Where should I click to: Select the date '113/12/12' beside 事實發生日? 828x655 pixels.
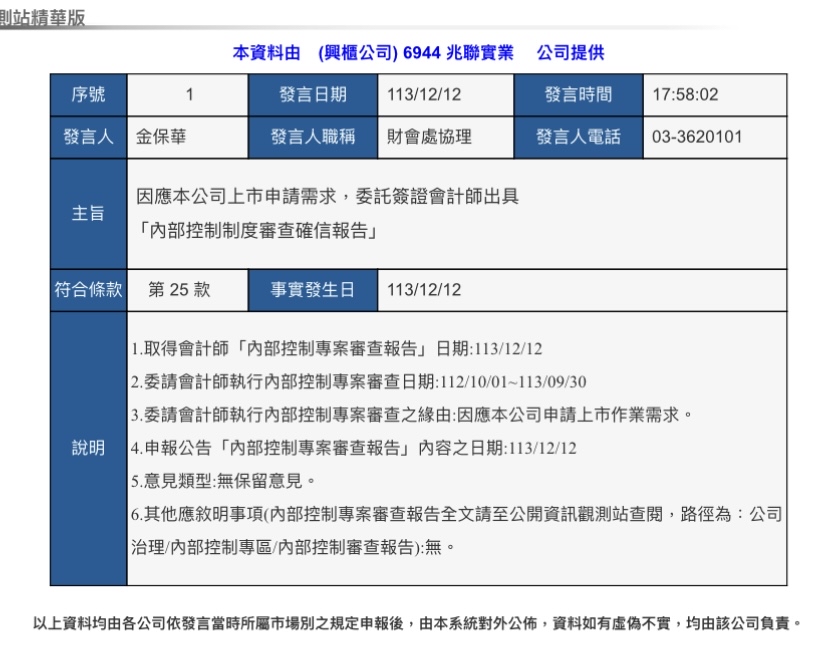424,289
